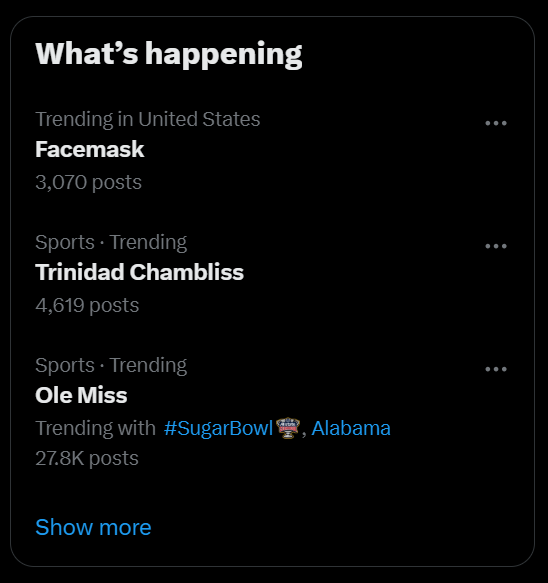Open the Trinidad Chambliss trending topic
Screen dimensions: 548x583
139,272
